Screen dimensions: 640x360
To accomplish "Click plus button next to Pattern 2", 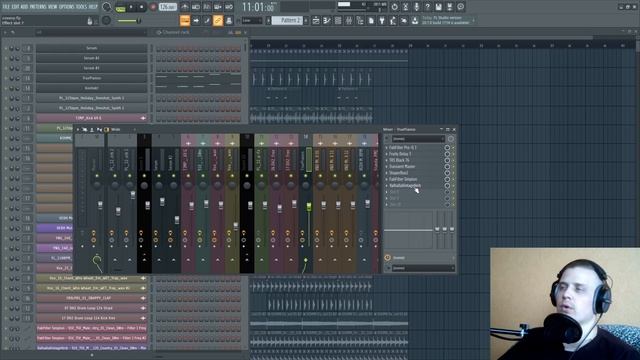I will (306, 20).
